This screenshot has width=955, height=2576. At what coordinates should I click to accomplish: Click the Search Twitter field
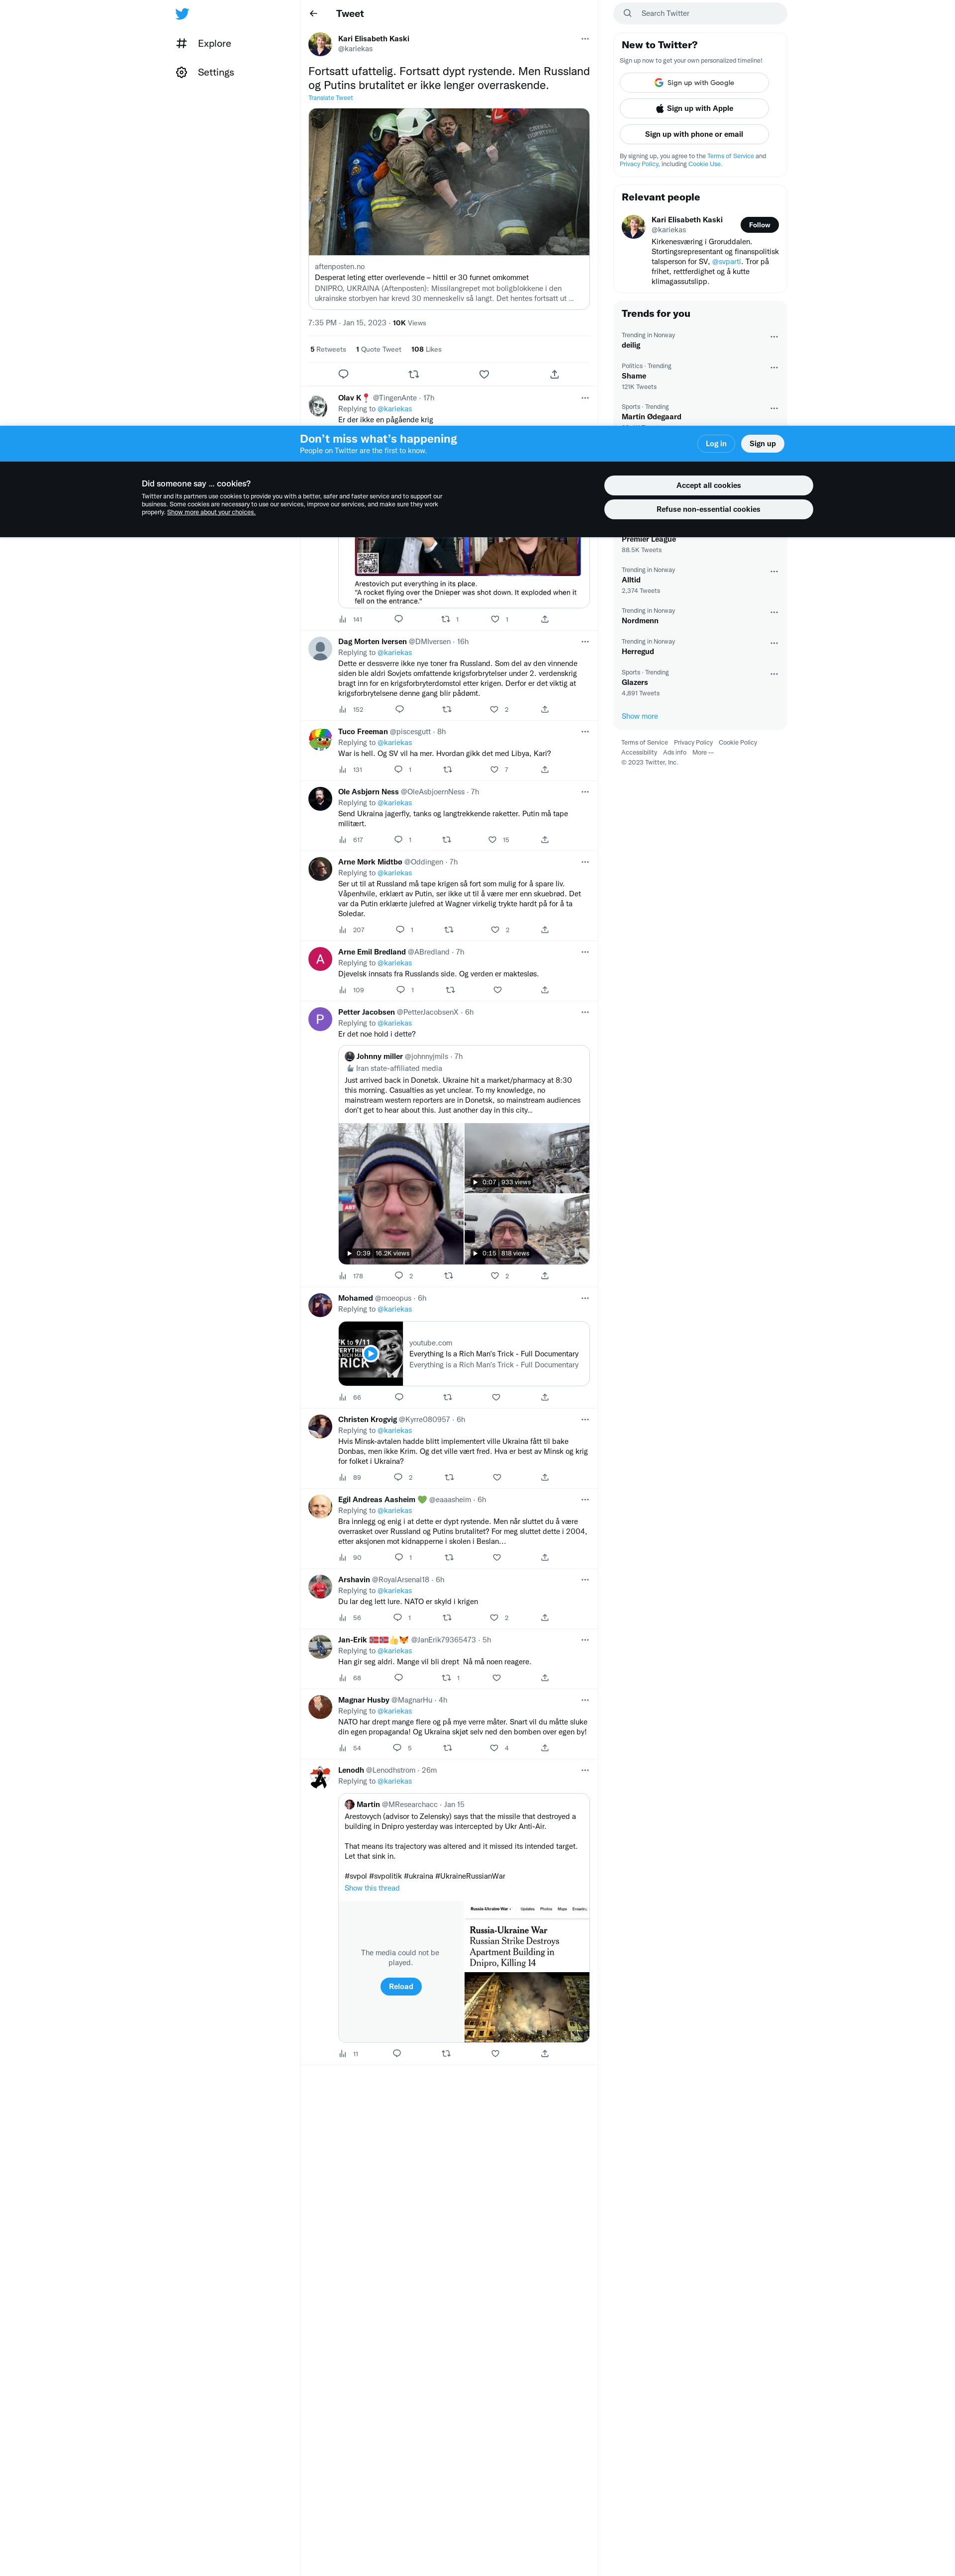[x=700, y=14]
